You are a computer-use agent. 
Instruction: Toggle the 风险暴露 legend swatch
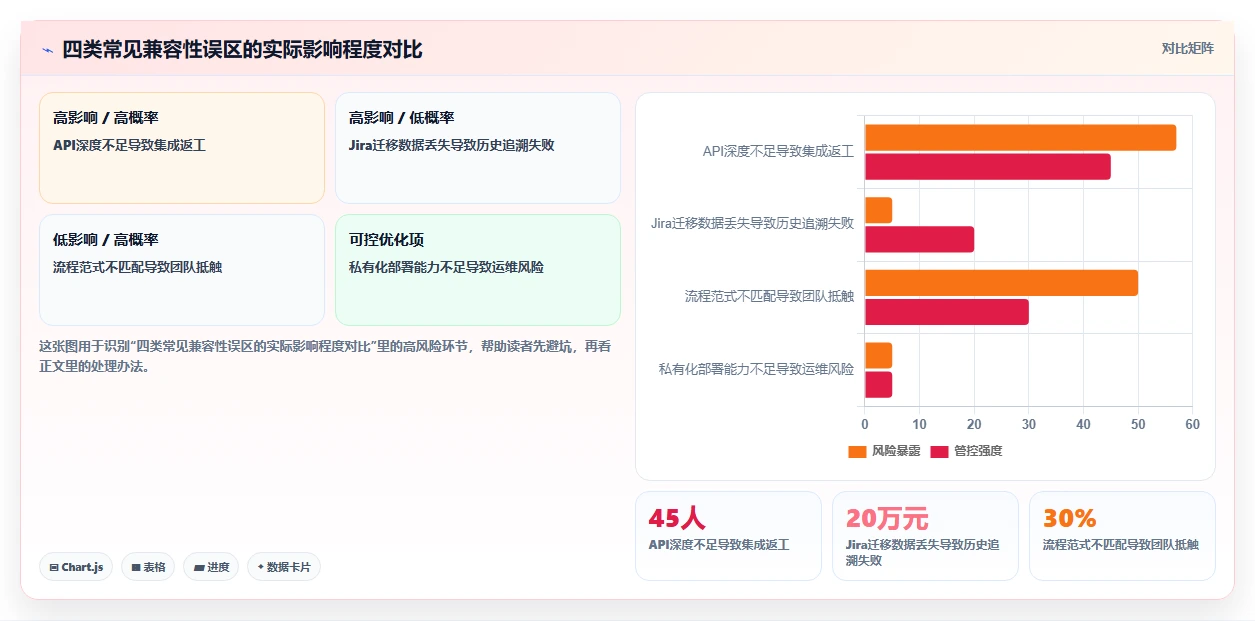[857, 451]
